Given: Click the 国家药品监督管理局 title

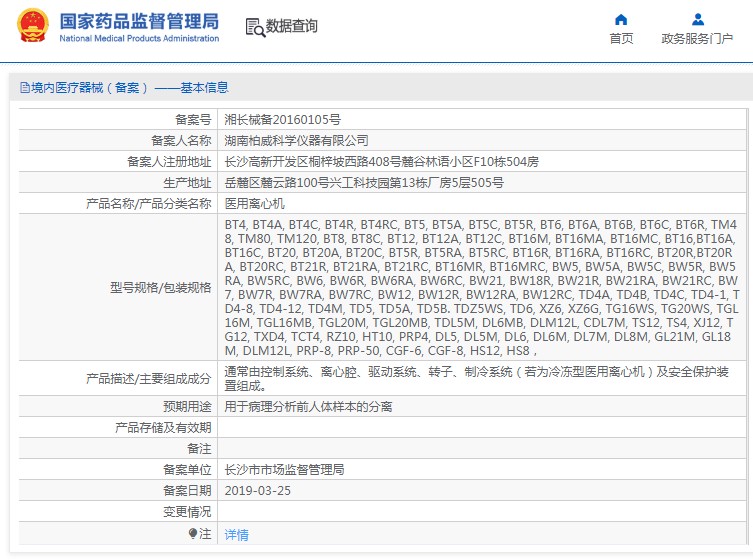Looking at the screenshot, I should (139, 22).
